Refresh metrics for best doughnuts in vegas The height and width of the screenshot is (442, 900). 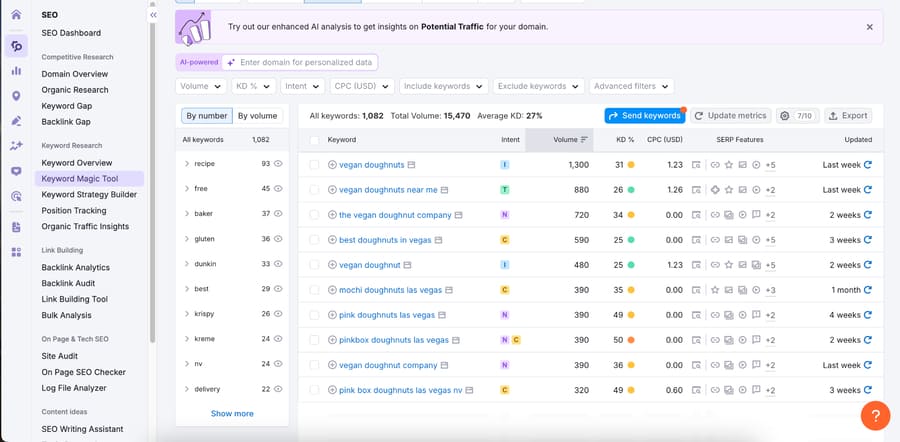tap(868, 240)
